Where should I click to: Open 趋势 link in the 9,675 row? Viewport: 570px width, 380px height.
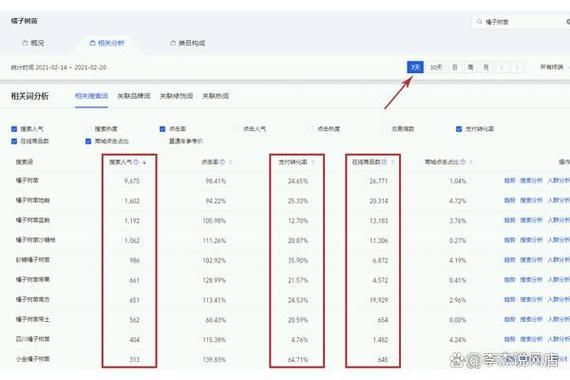coord(510,180)
